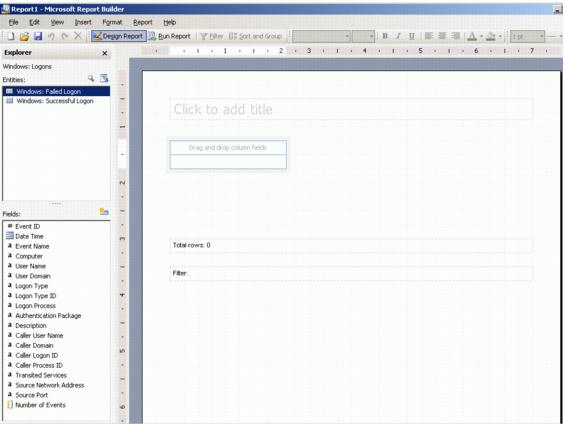Open the font name dropdown
This screenshot has height=424, width=565.
tap(321, 36)
